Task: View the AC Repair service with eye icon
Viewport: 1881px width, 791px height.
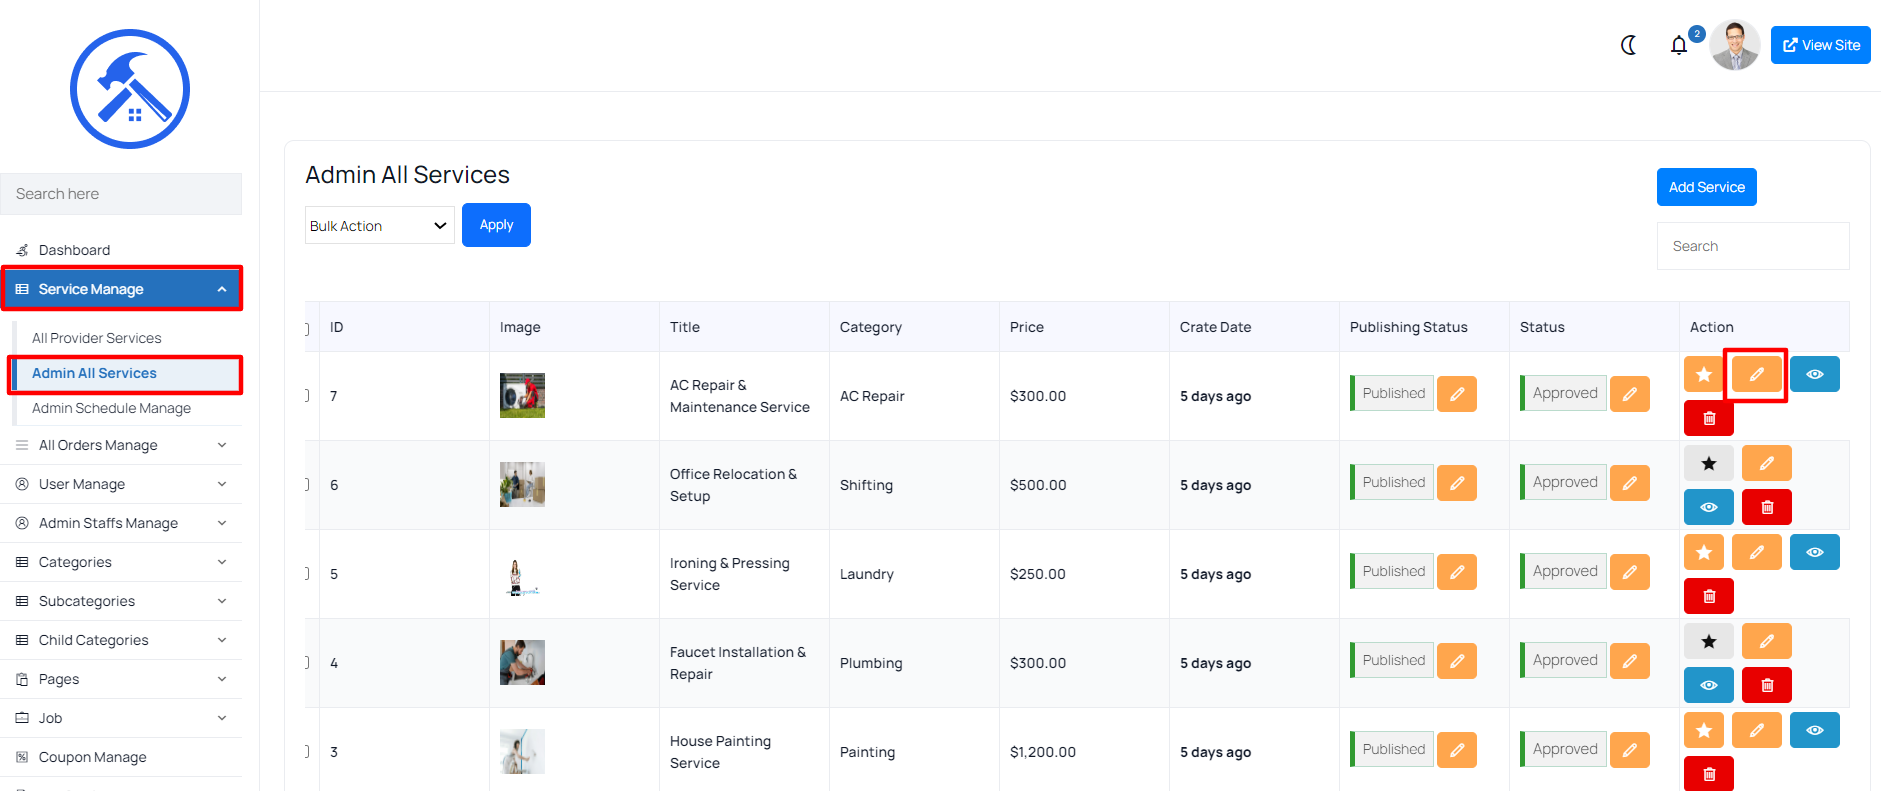Action: point(1814,374)
